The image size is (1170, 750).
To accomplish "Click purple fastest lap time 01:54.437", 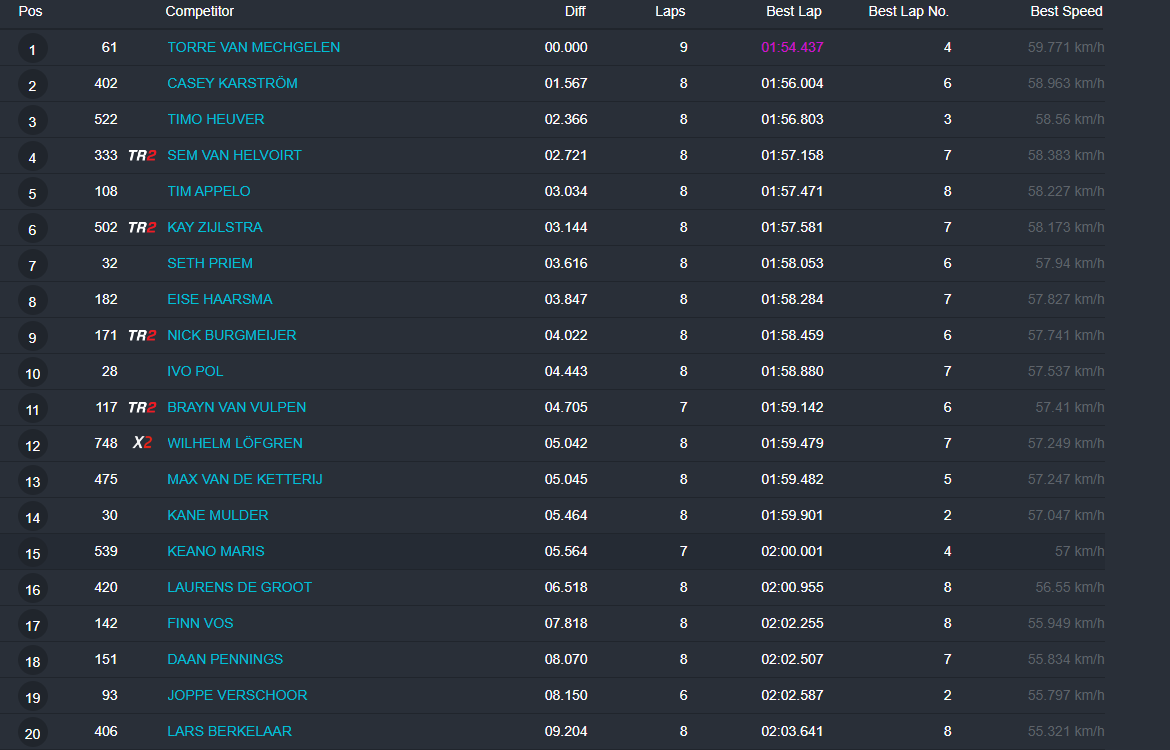I will (x=792, y=47).
